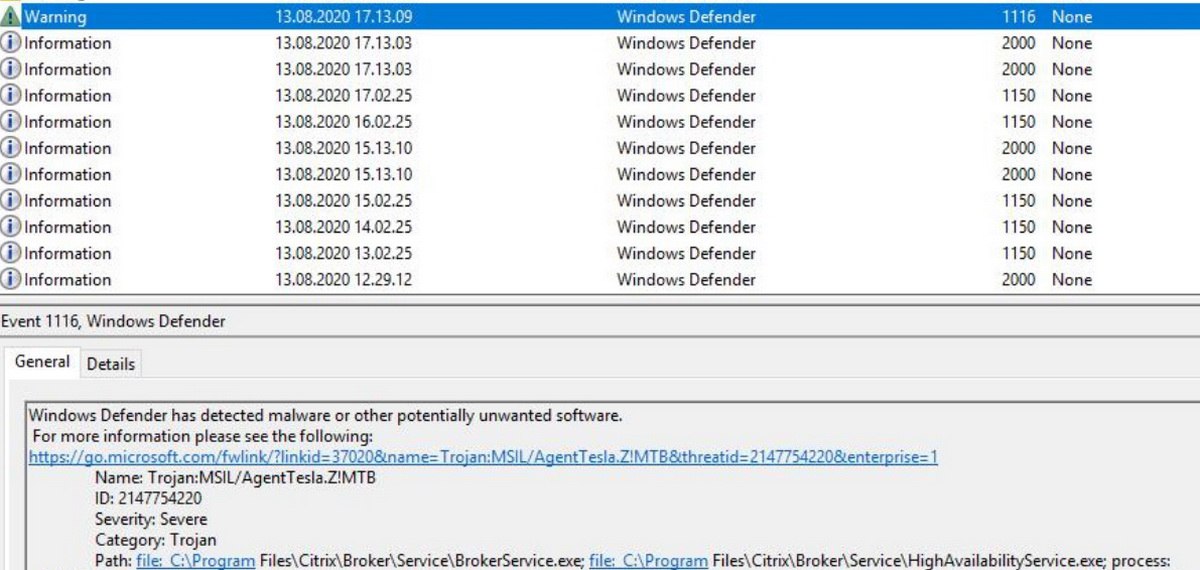Click the Information icon beside 13.08.2020 16.02.25

[x=11, y=122]
